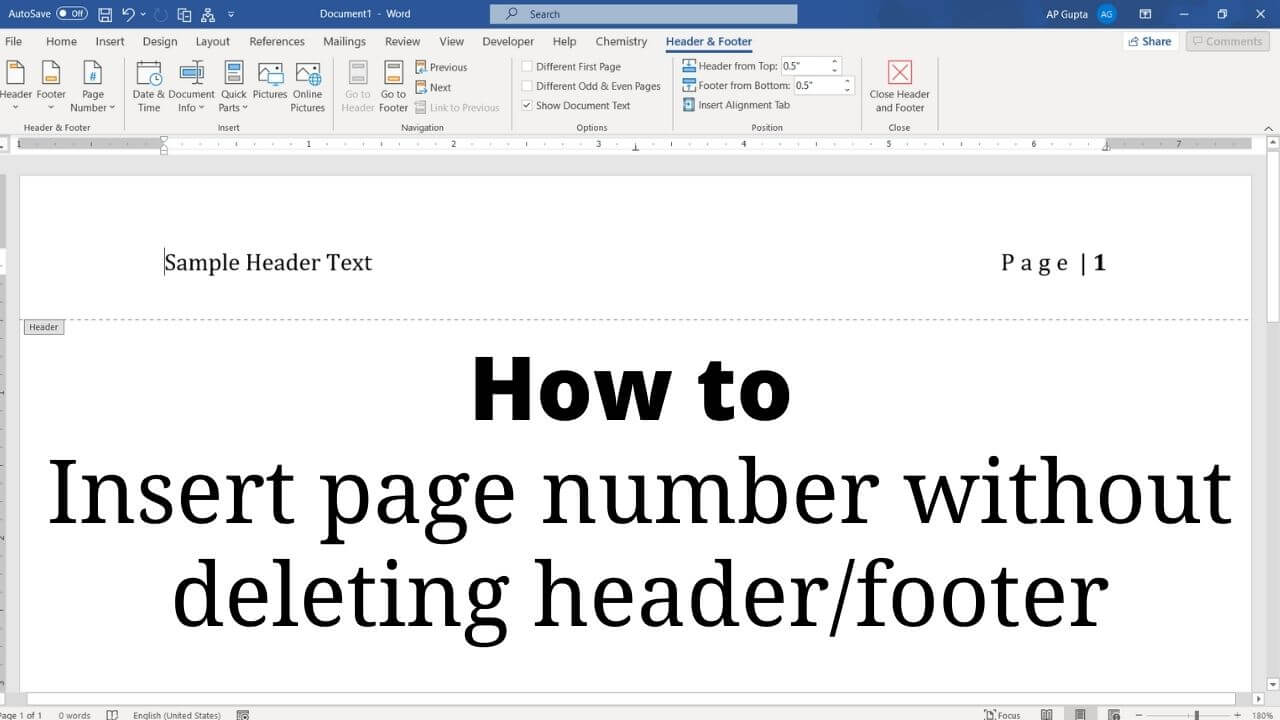This screenshot has width=1280, height=720.
Task: Insert a picture using the Pictures icon
Action: (x=269, y=86)
